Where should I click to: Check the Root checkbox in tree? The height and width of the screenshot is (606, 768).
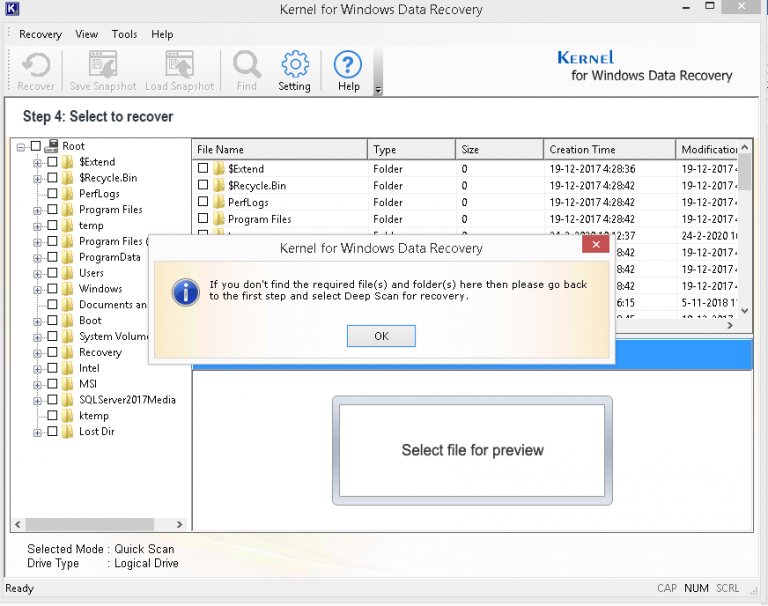pyautogui.click(x=36, y=146)
